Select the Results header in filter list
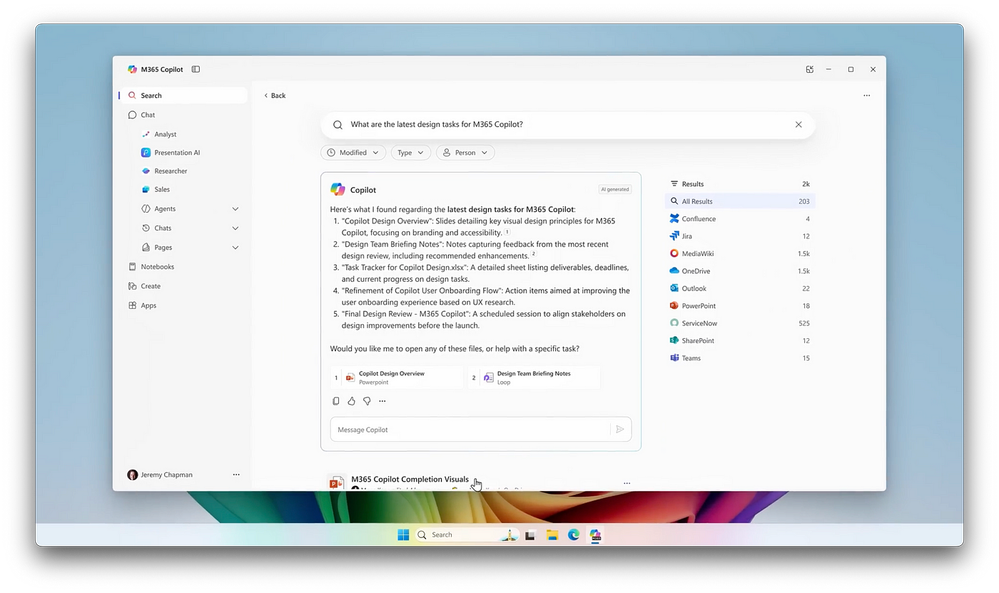This screenshot has height=593, width=999. pos(740,184)
